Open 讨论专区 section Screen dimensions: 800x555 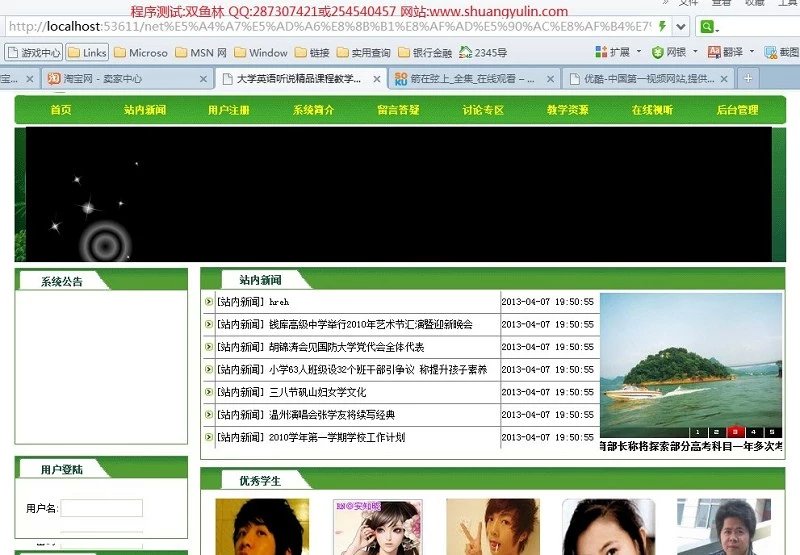pyautogui.click(x=483, y=110)
